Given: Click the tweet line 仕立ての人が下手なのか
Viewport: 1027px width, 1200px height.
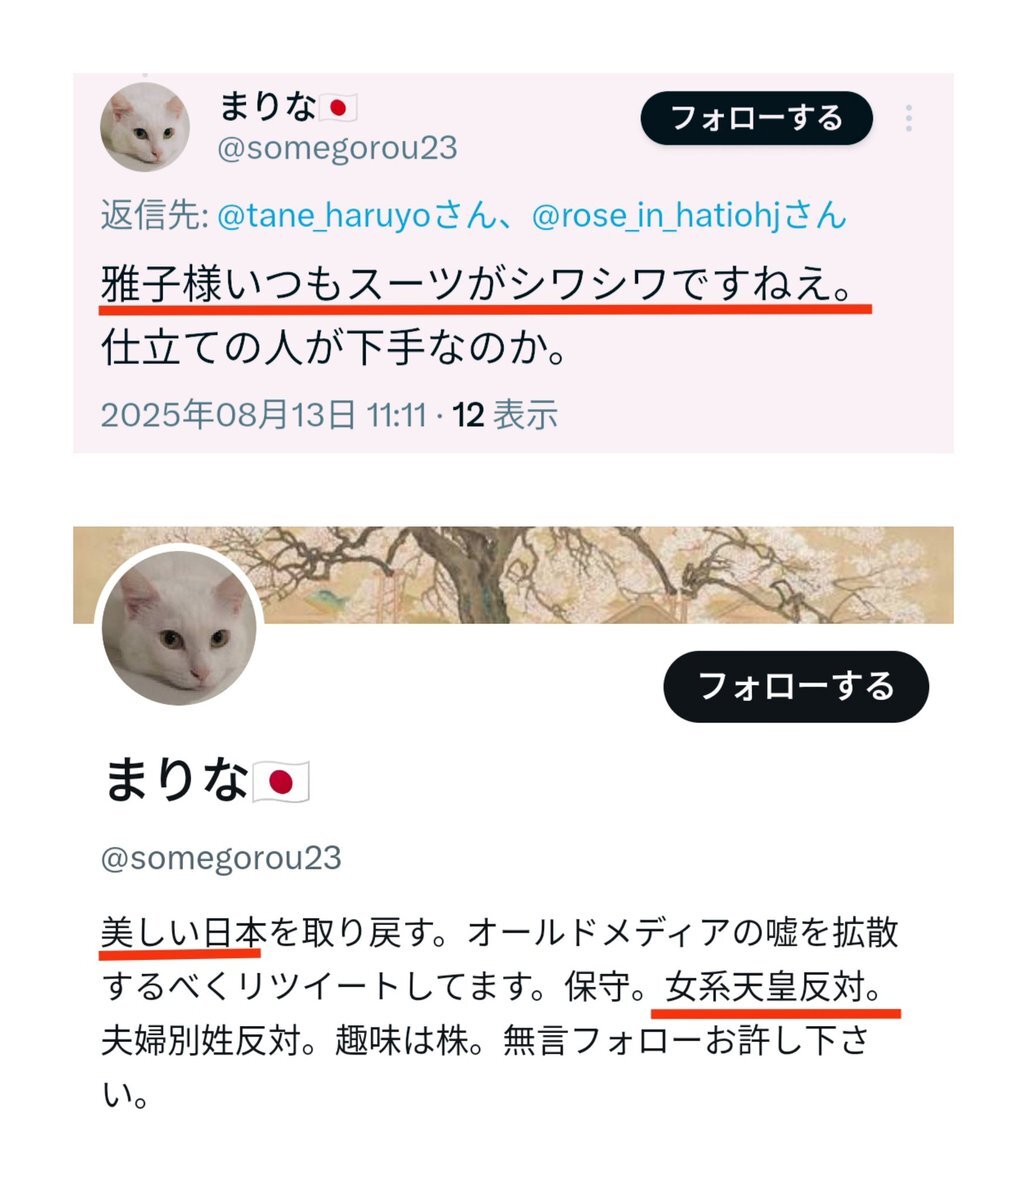Looking at the screenshot, I should point(334,347).
